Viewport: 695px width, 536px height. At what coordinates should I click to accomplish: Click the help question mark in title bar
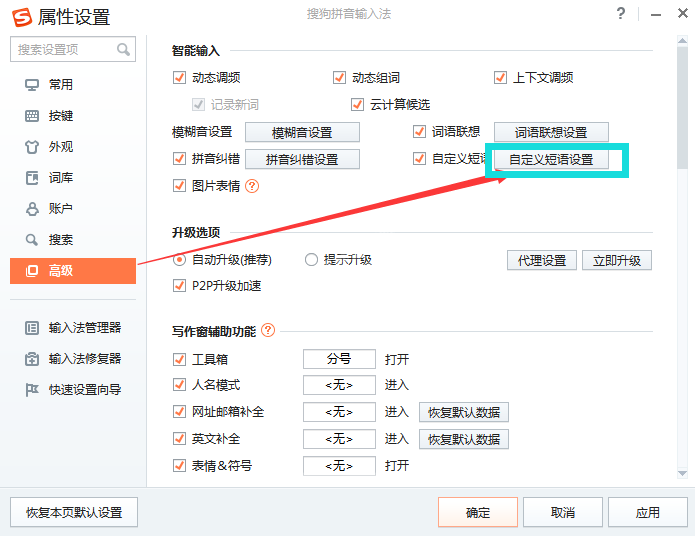coord(621,14)
